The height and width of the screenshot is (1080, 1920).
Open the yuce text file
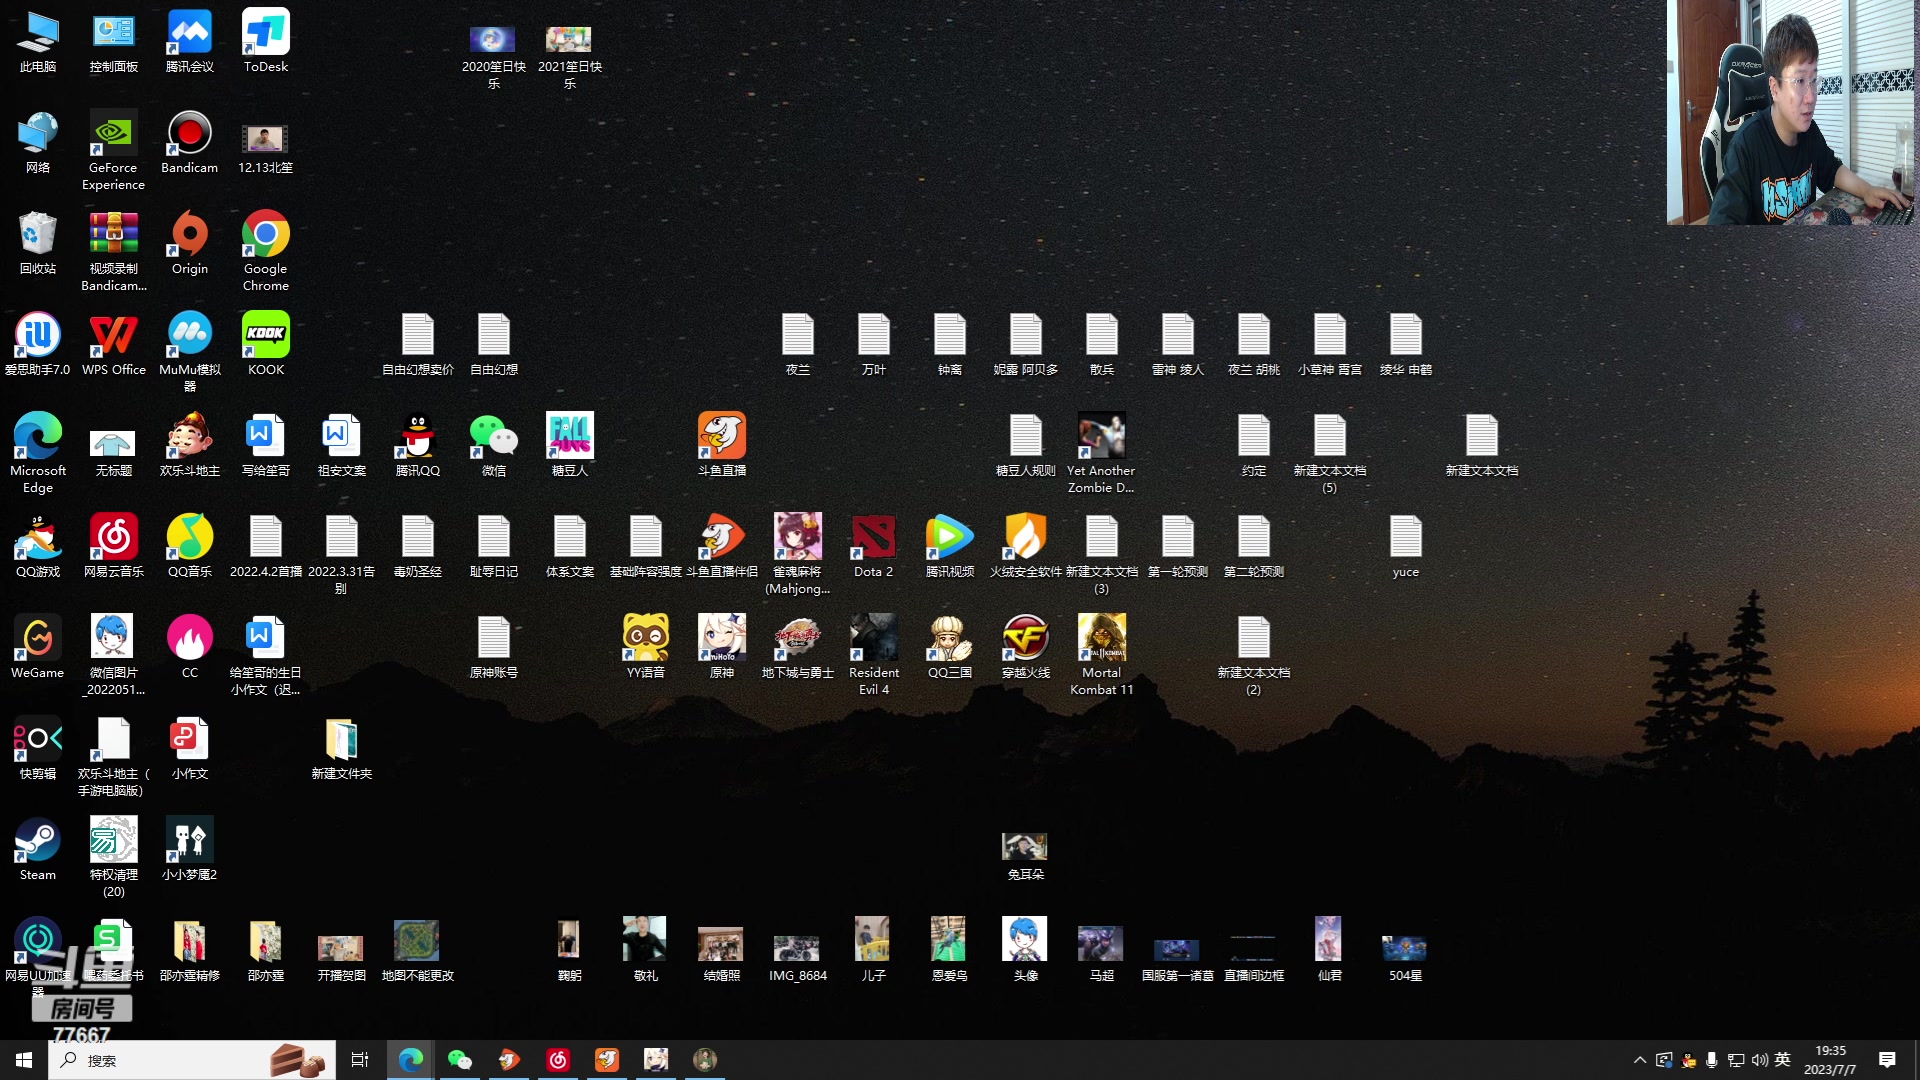click(1406, 546)
